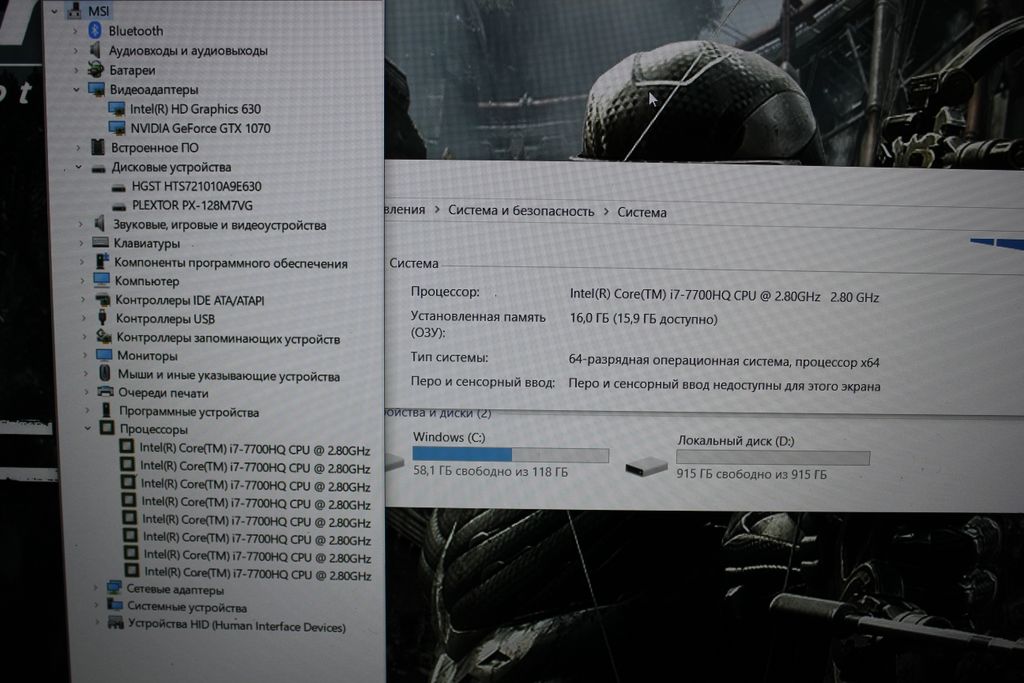This screenshot has width=1024, height=683.
Task: Click the Клавиатуры keyboard icon
Action: 100,243
